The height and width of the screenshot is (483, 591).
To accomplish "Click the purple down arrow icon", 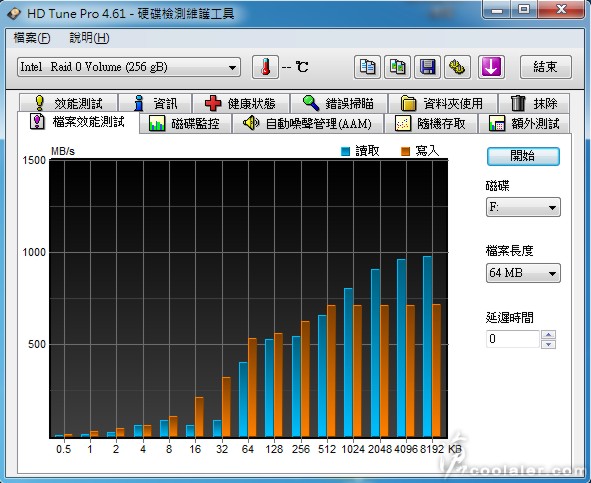I will point(491,67).
